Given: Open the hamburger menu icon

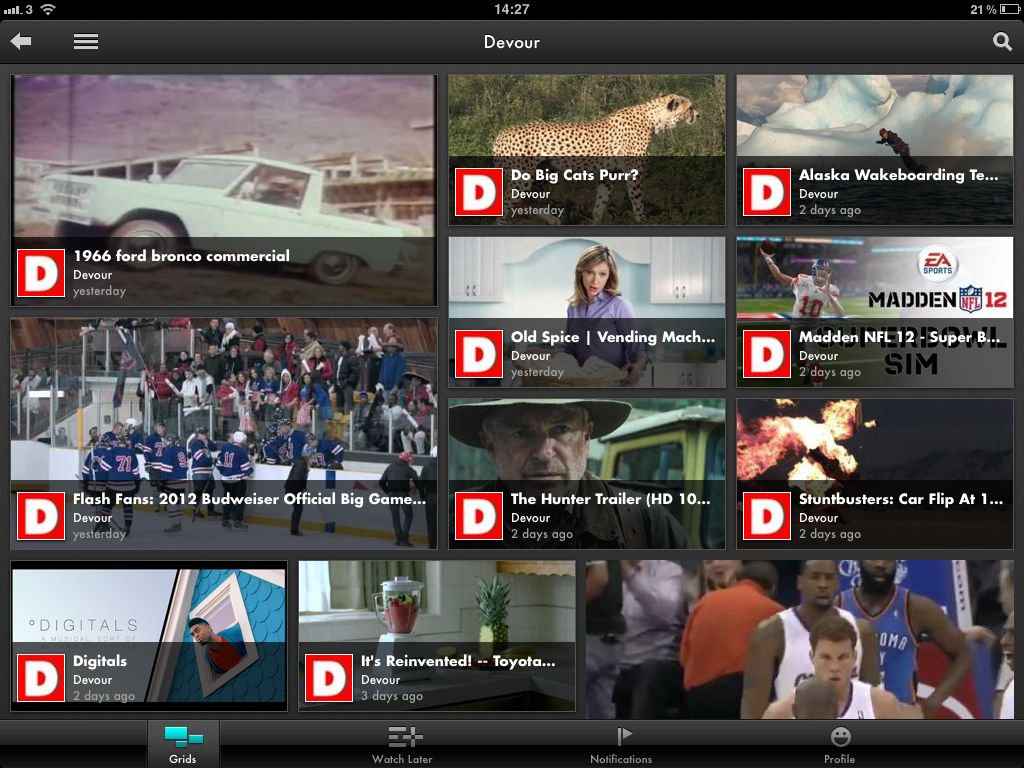Looking at the screenshot, I should [x=86, y=42].
